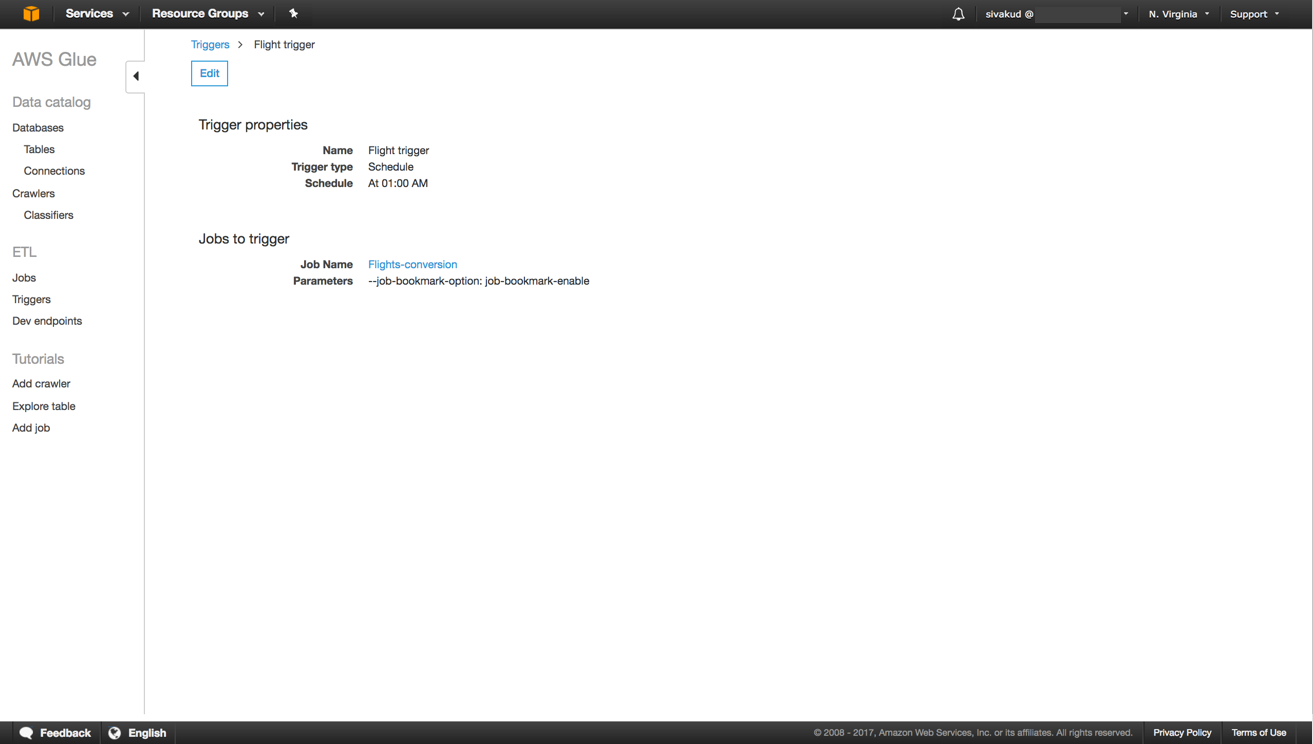Open the pin shortcuts star icon
Viewport: 1313px width, 744px height.
[x=293, y=14]
